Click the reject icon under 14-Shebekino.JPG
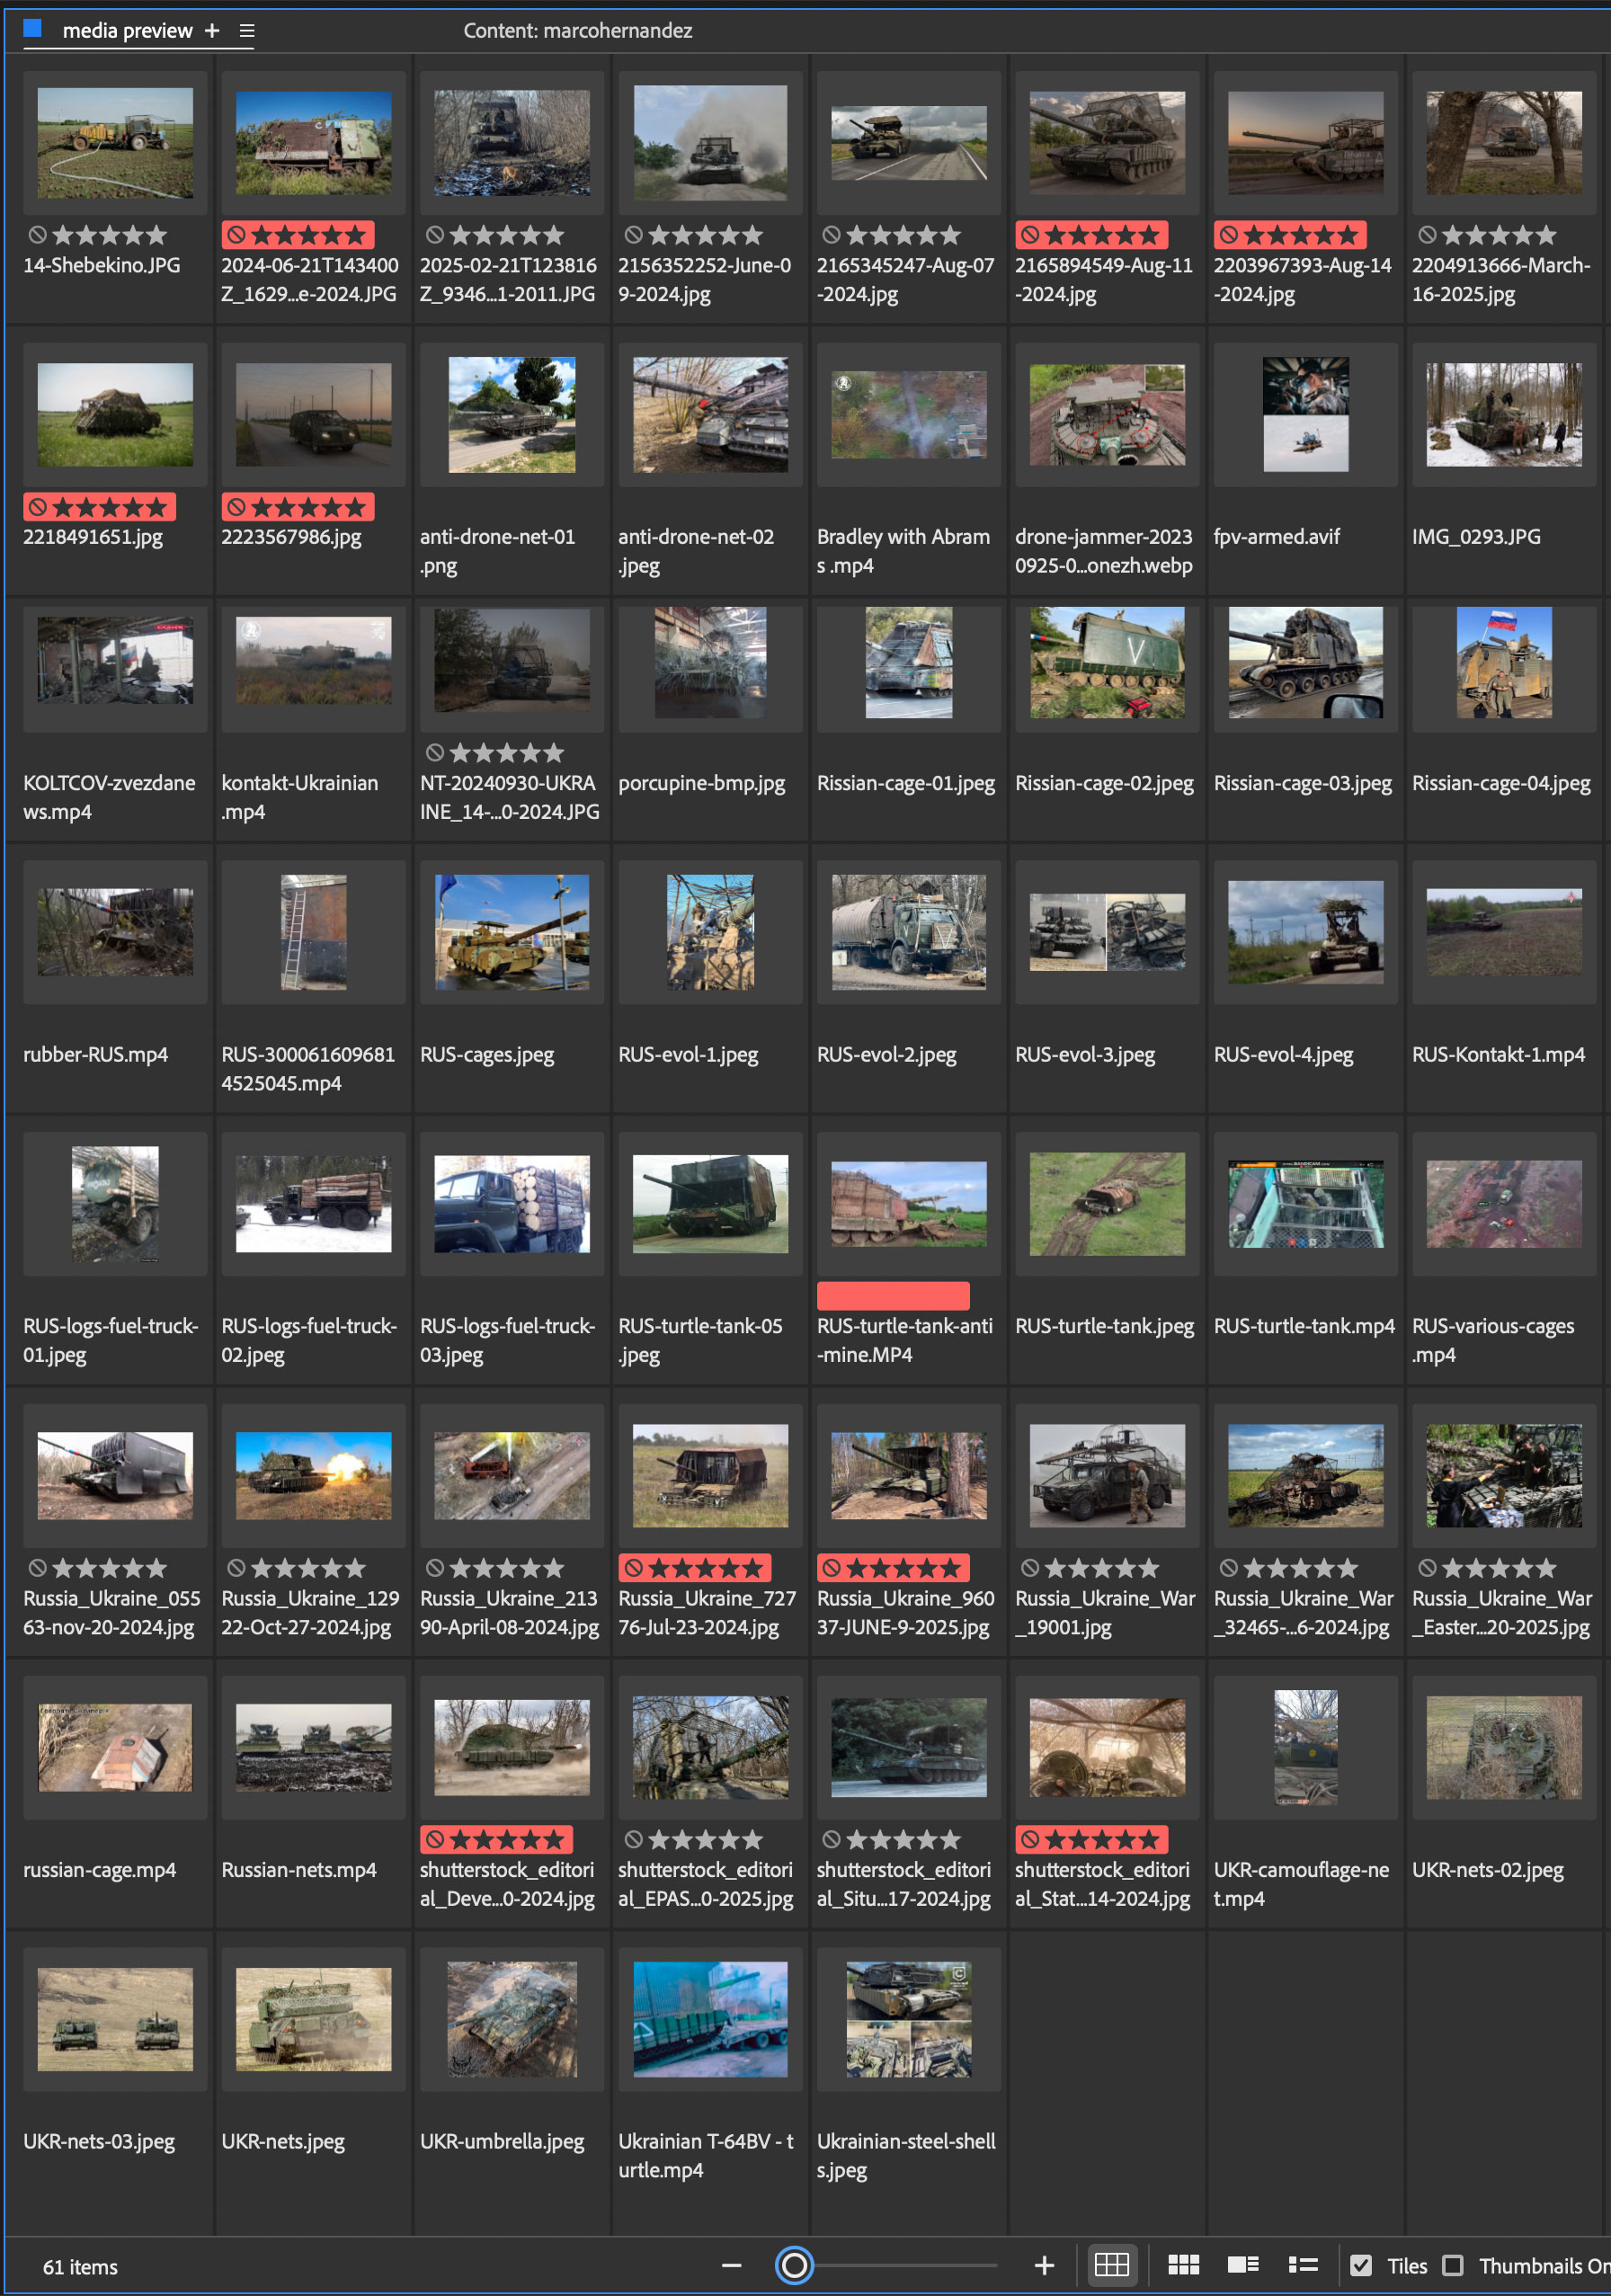 [37, 235]
